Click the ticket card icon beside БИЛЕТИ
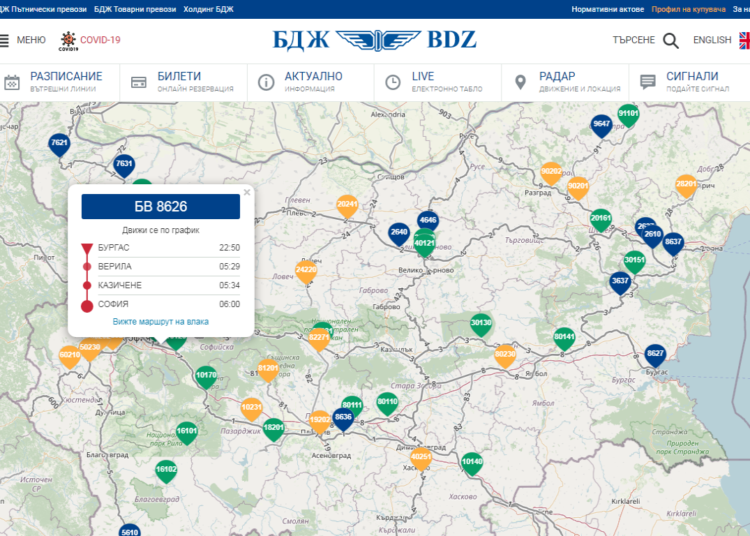 click(139, 82)
